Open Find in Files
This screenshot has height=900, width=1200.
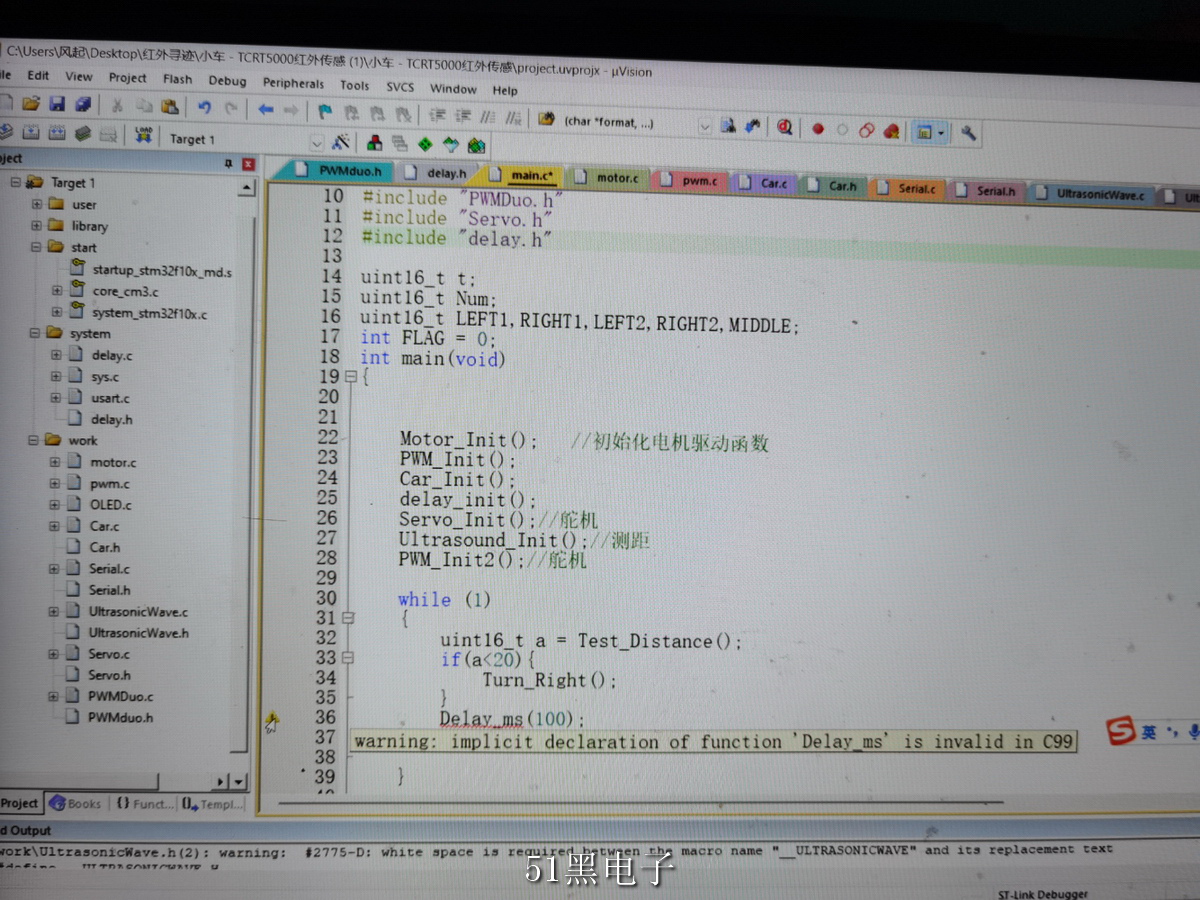546,118
